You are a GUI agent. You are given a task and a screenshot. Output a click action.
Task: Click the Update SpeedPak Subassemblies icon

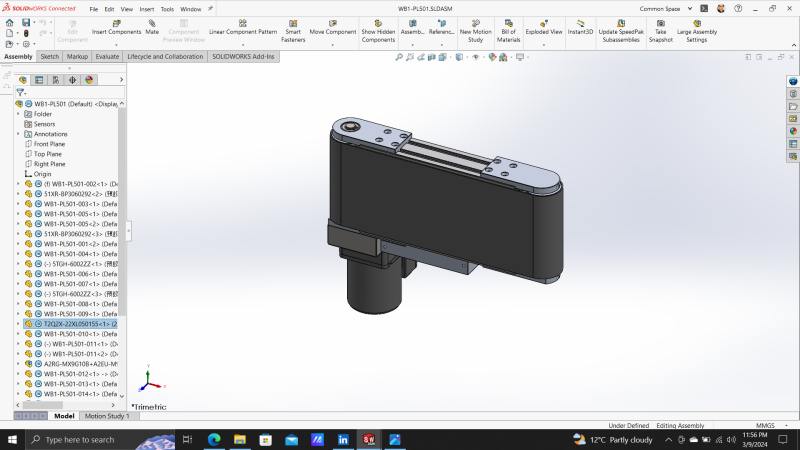621,23
